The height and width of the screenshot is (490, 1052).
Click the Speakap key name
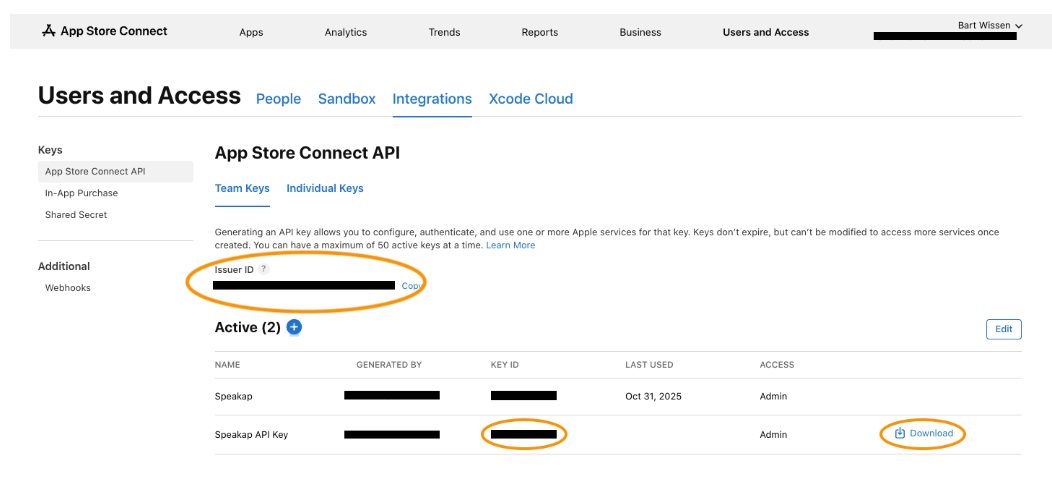pos(233,396)
